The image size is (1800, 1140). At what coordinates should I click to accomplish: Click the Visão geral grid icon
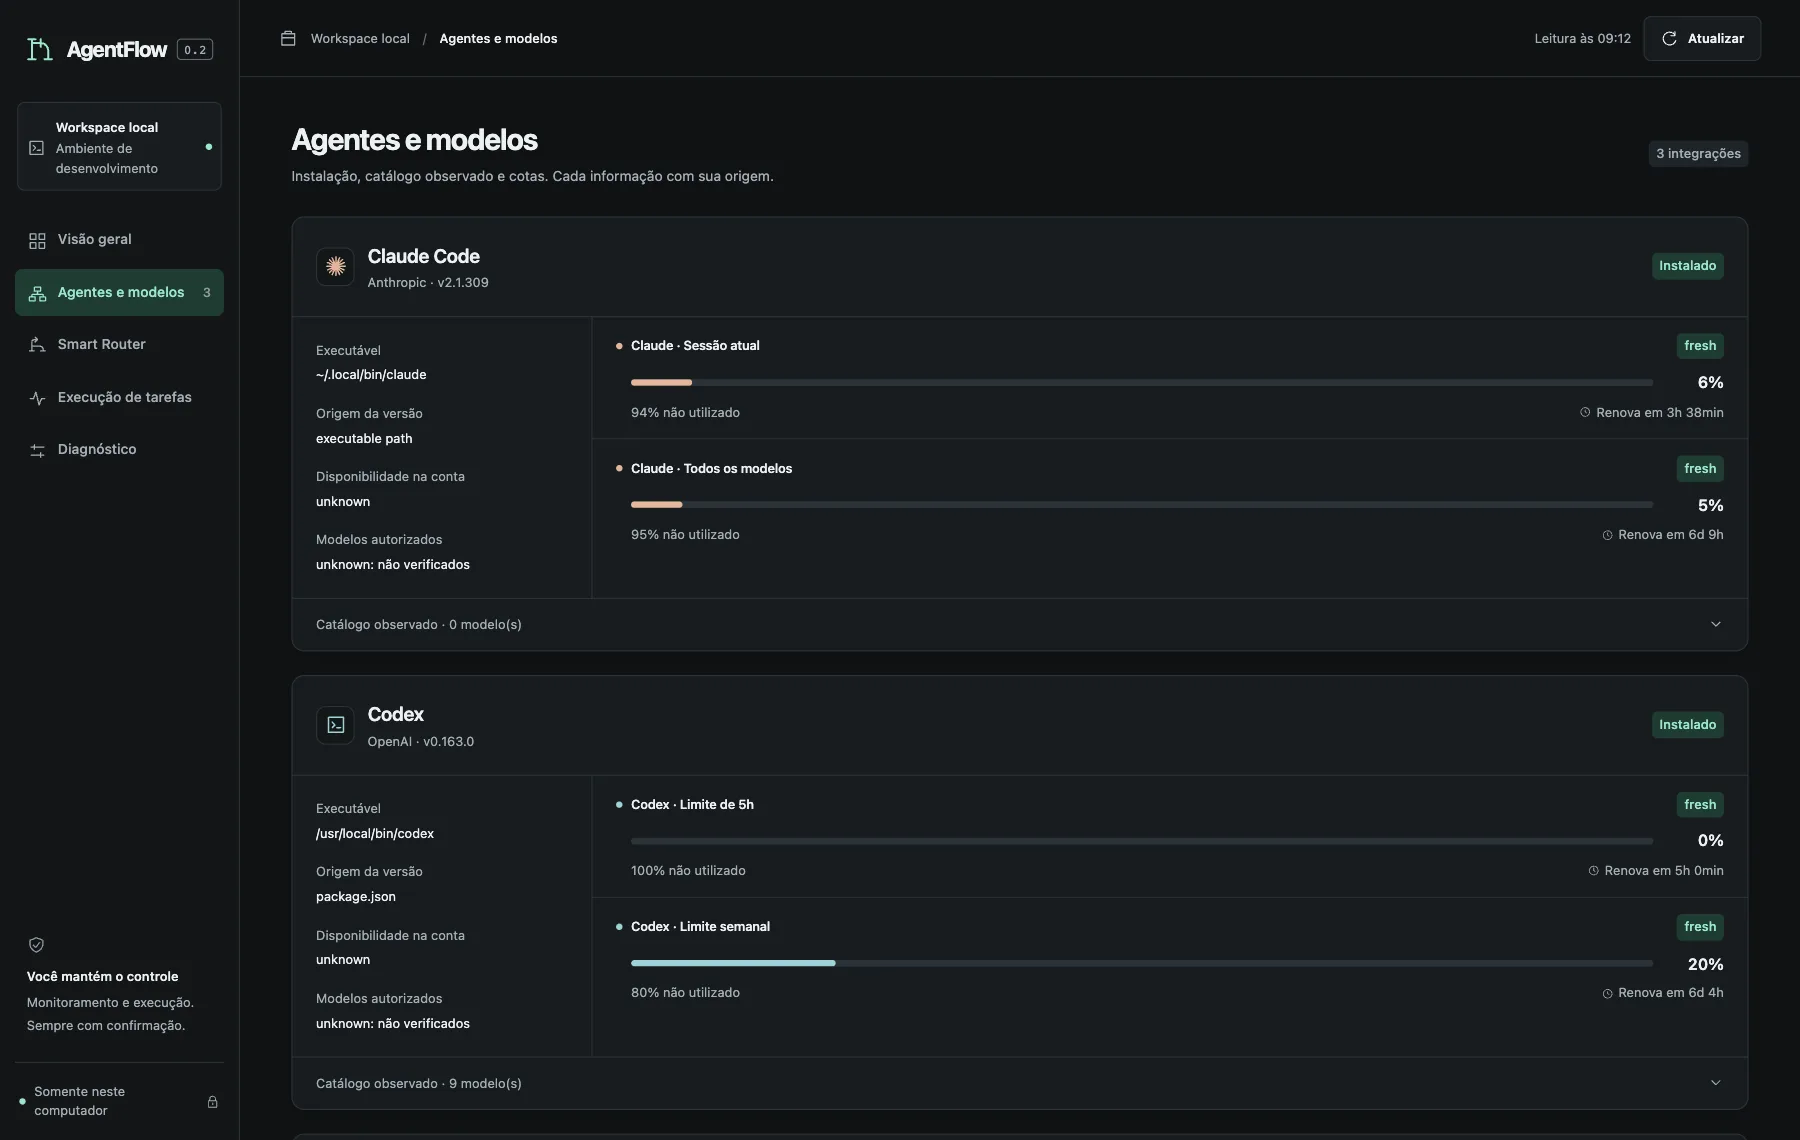tap(37, 240)
